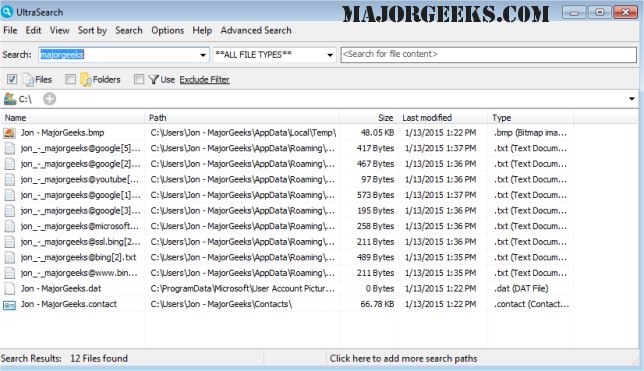This screenshot has height=371, width=644.
Task: Click the Search for file content field
Action: coord(488,55)
